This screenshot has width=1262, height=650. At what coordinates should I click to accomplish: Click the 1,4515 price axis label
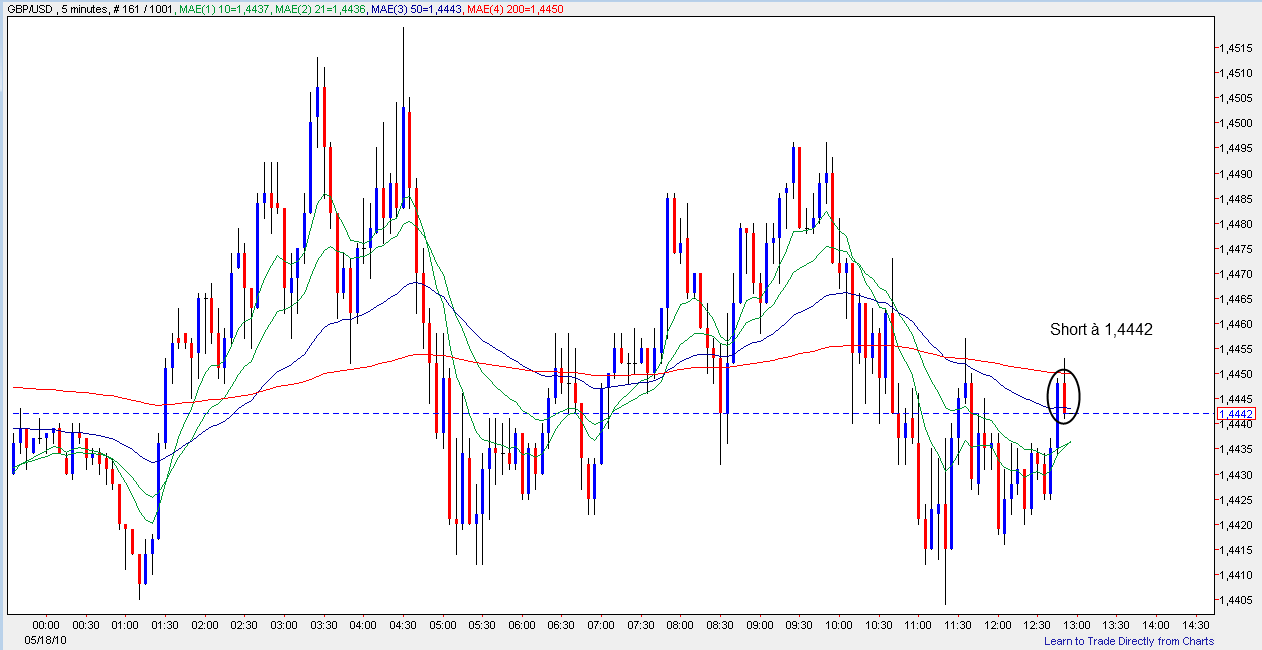[1235, 48]
